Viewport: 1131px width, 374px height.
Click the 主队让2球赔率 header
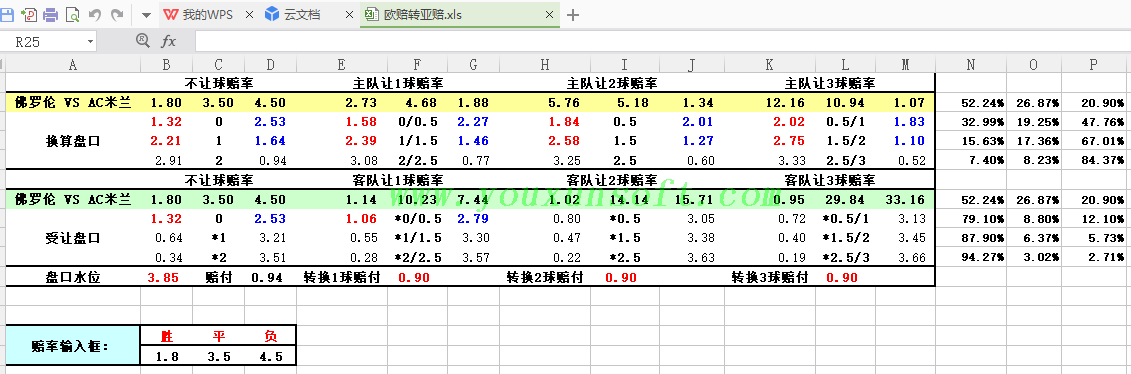(613, 84)
